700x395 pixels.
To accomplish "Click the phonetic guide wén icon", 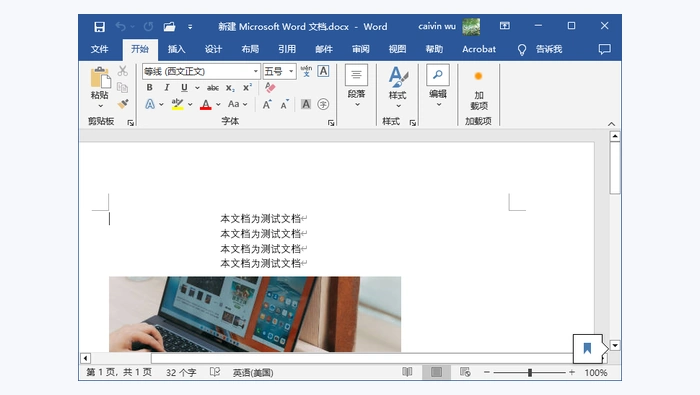I will tap(306, 71).
